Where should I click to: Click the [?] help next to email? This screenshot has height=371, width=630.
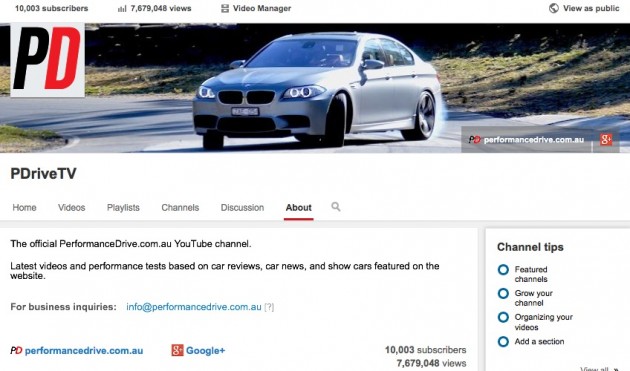[269, 307]
